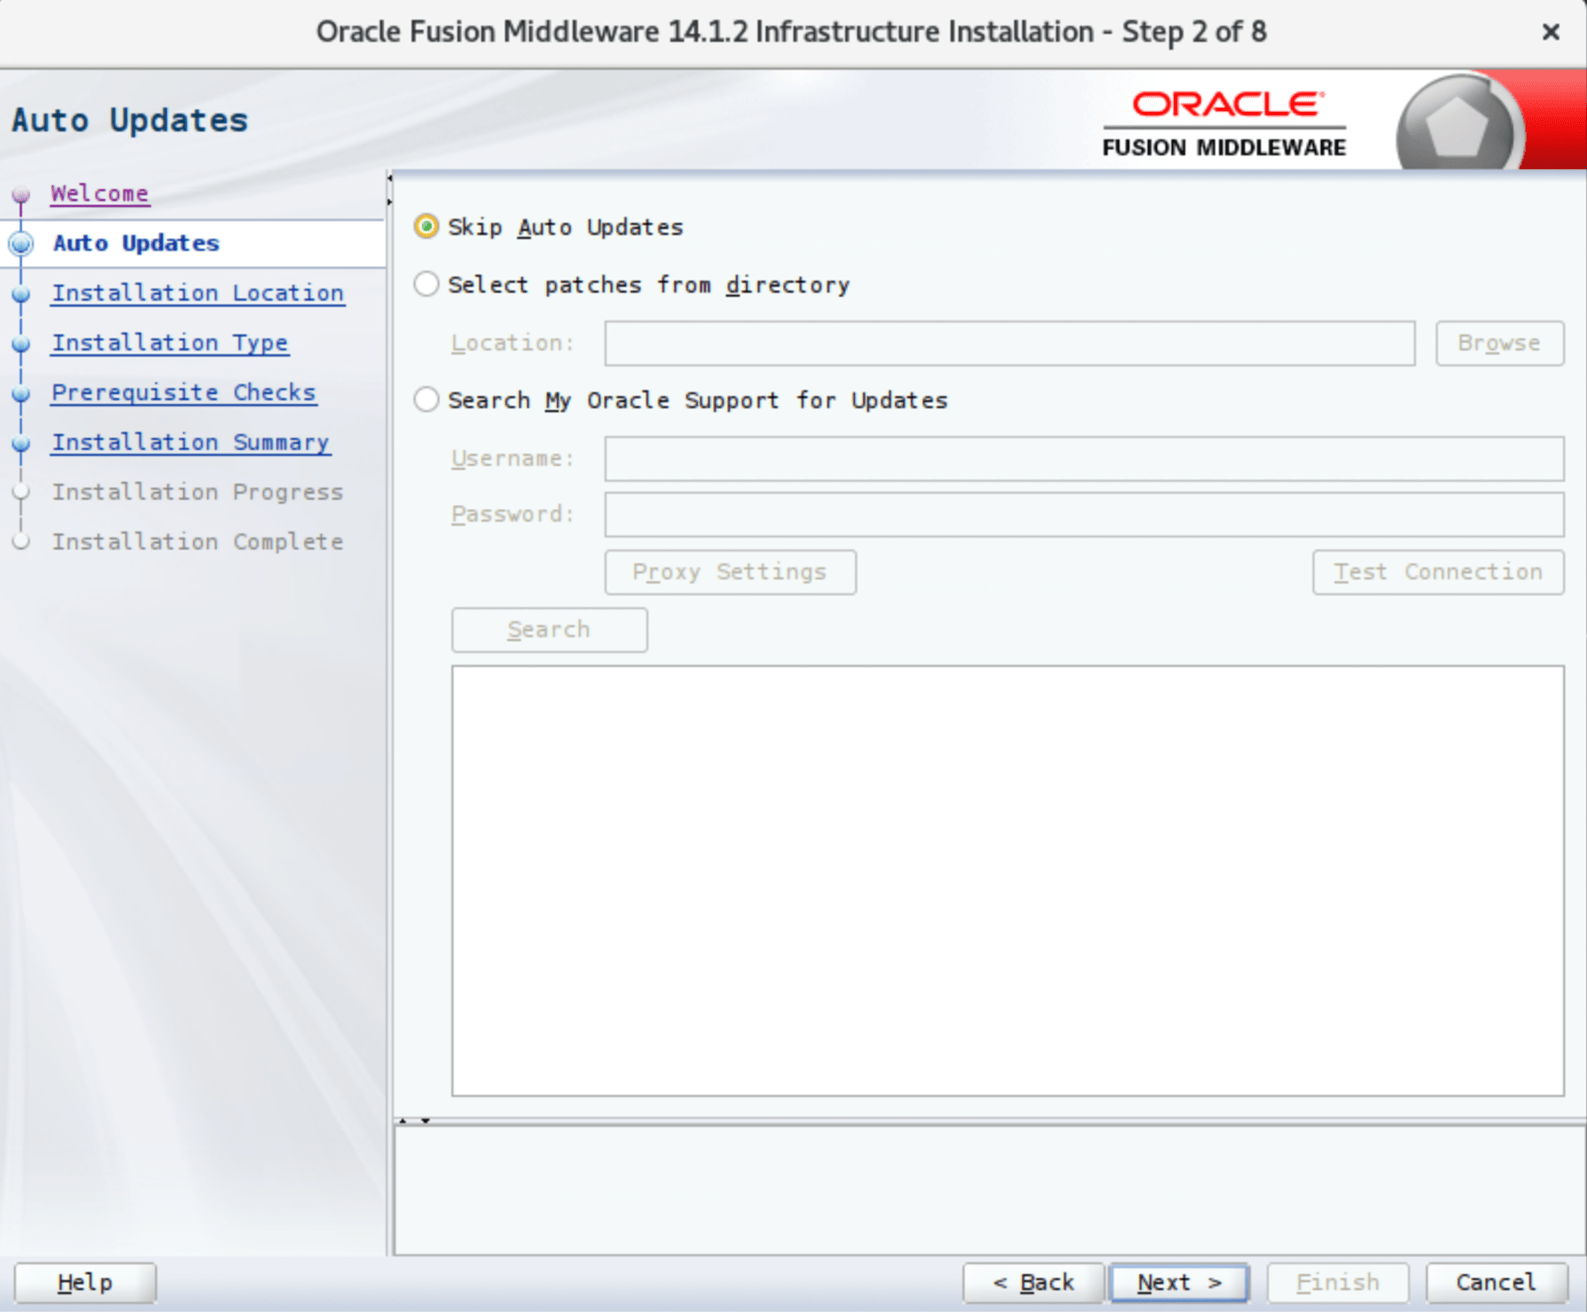The height and width of the screenshot is (1312, 1587).
Task: Click the empty patch results list area
Action: pos(1008,881)
